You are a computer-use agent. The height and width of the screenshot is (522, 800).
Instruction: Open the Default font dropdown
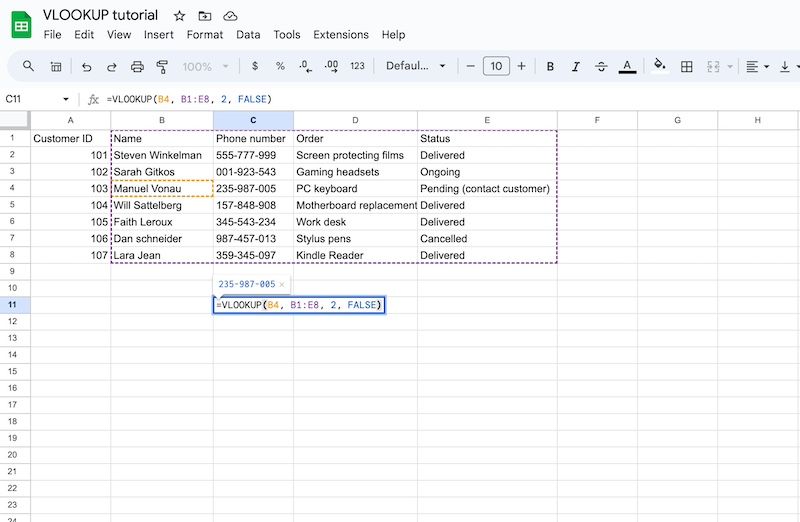click(x=415, y=66)
